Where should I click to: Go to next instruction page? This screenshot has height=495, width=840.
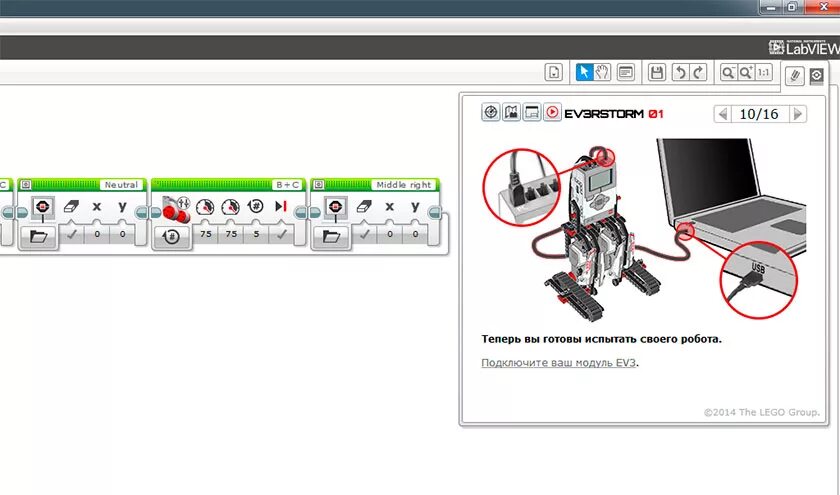pos(798,114)
